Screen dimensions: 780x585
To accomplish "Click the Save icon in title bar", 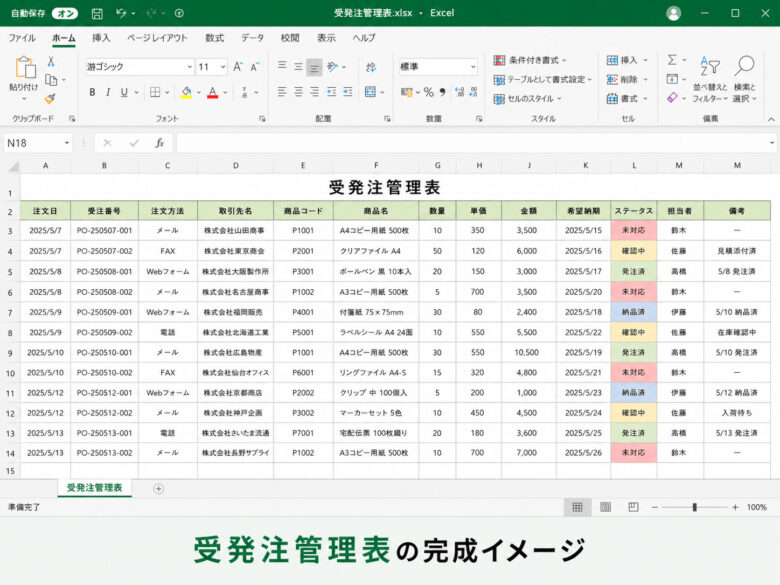I will pos(98,13).
